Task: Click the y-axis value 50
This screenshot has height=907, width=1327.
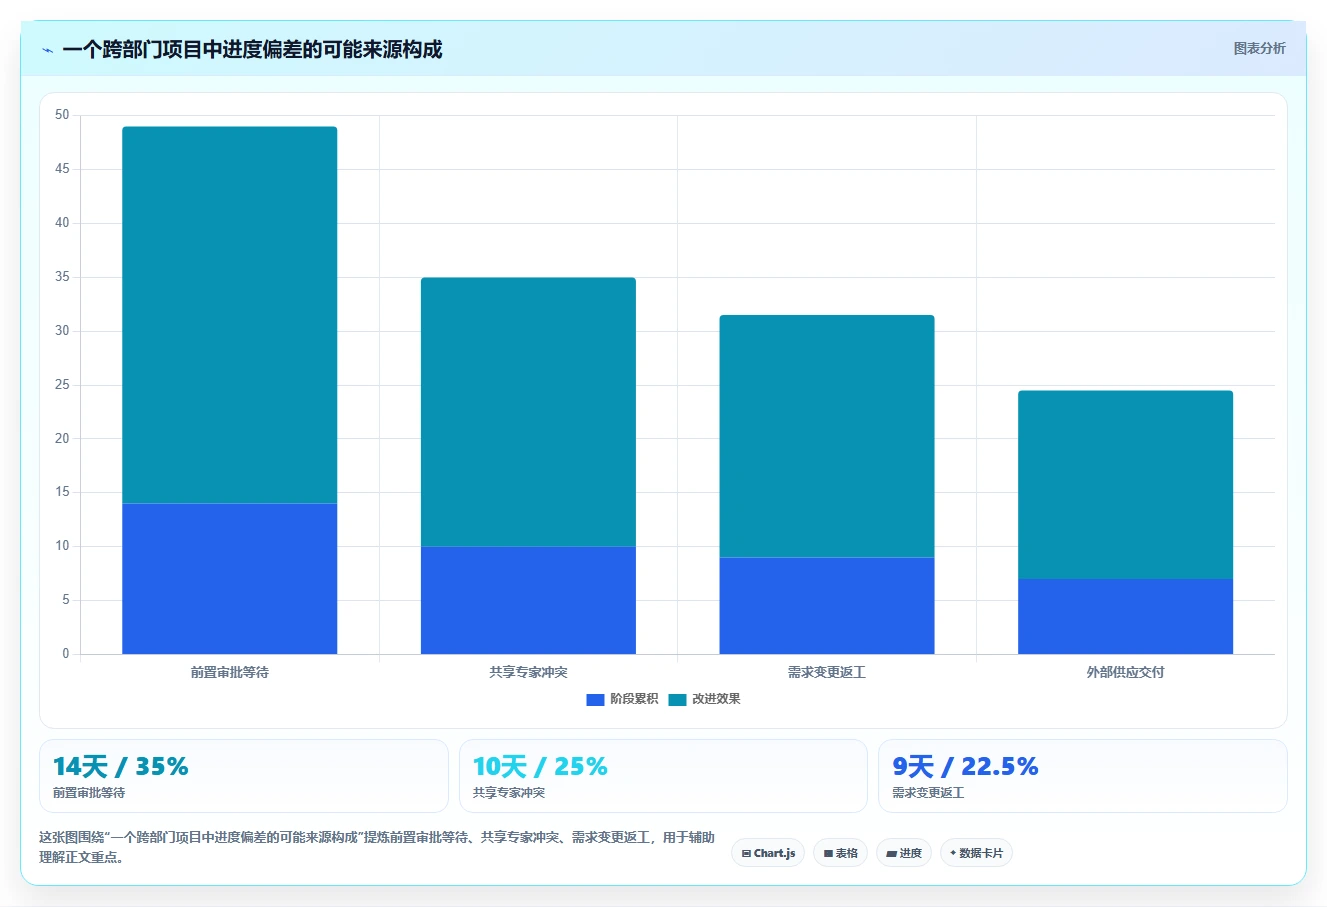Action: (x=62, y=115)
